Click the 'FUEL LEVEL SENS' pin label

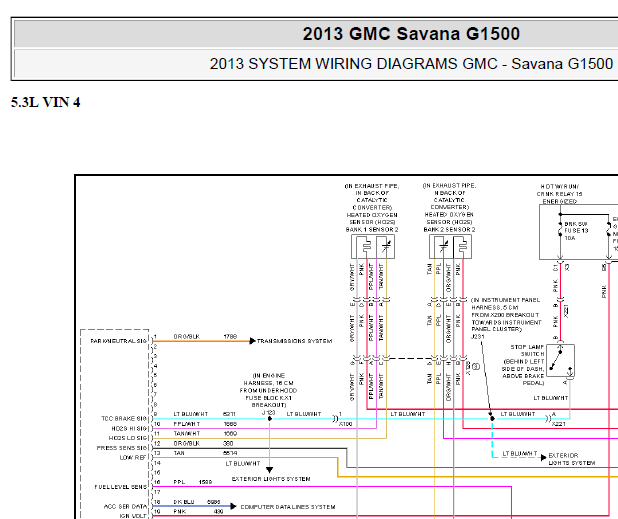coord(121,487)
